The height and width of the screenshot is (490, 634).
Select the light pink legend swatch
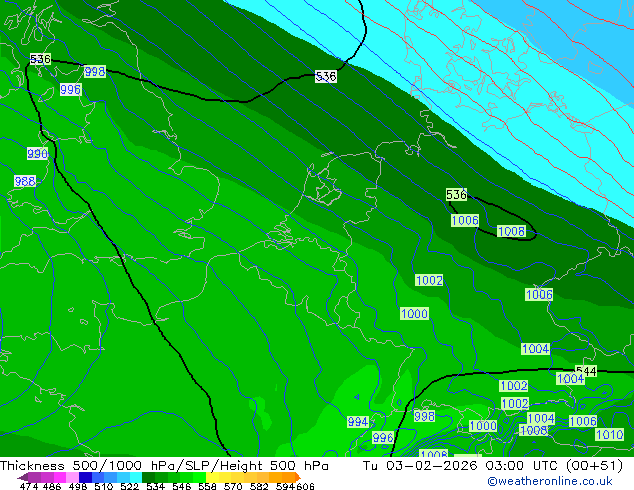[x=72, y=477]
